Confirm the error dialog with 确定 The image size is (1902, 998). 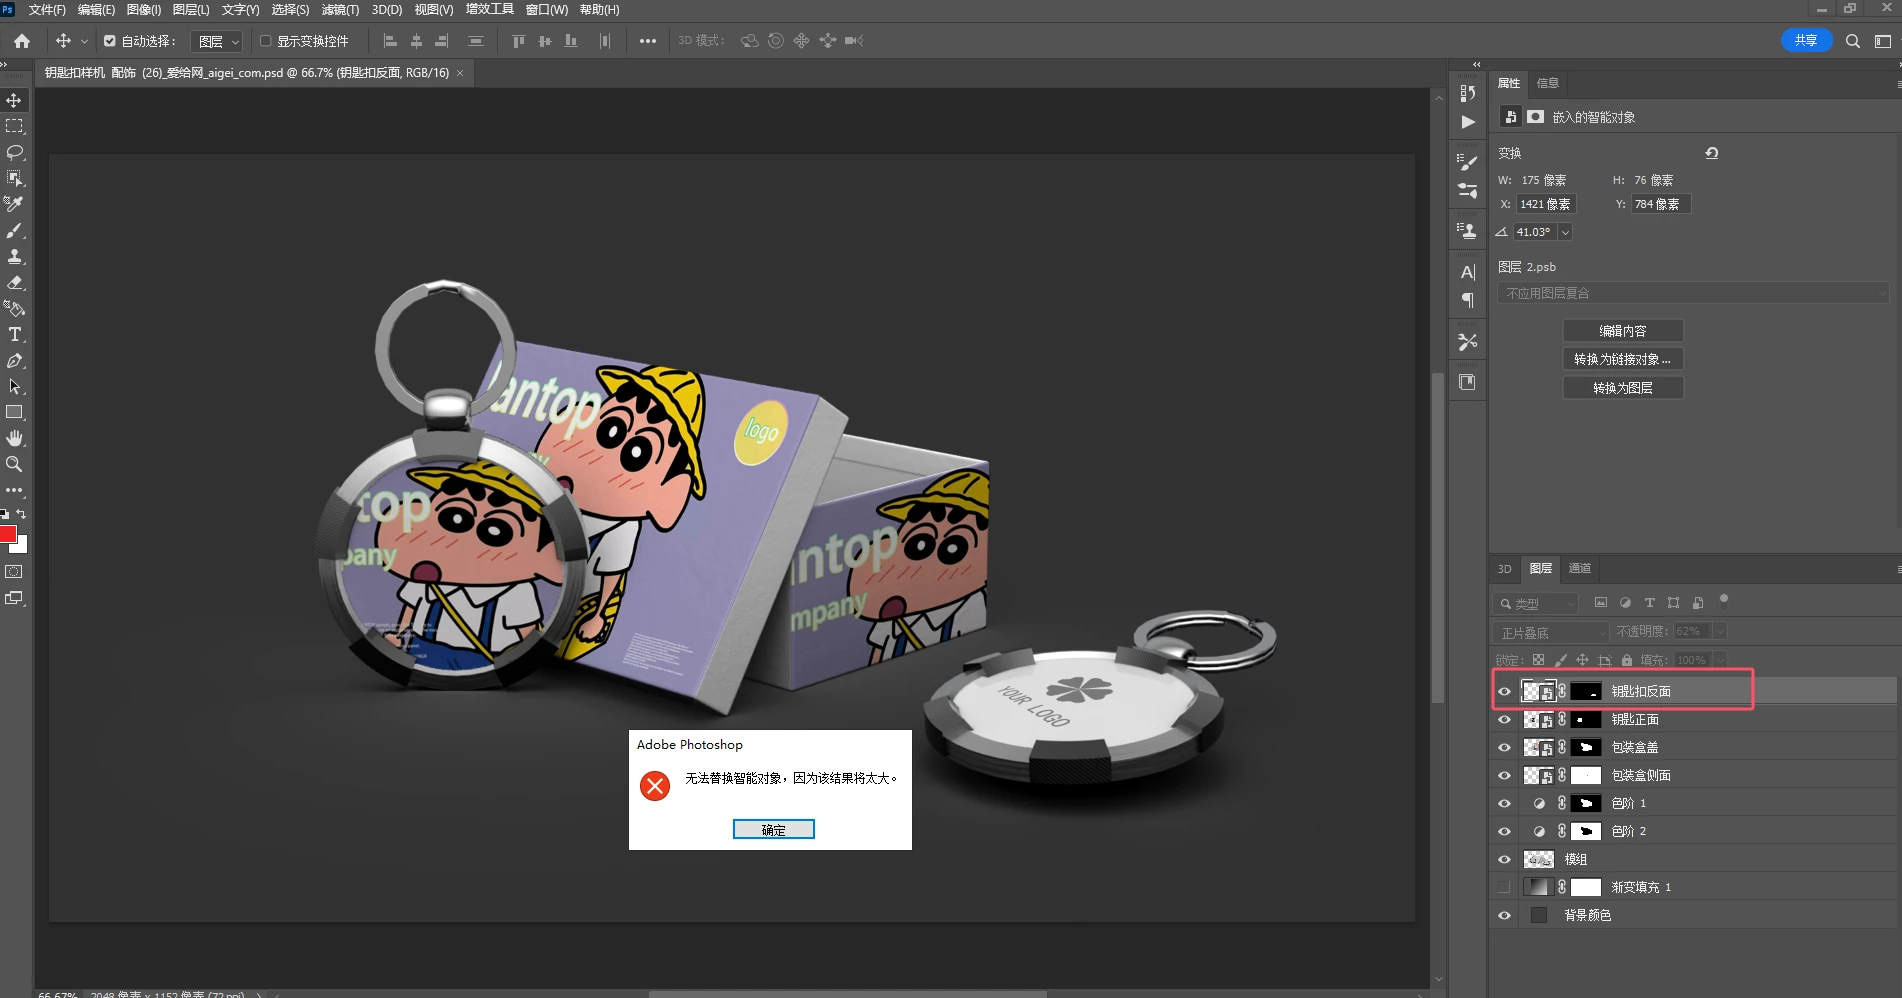773,830
